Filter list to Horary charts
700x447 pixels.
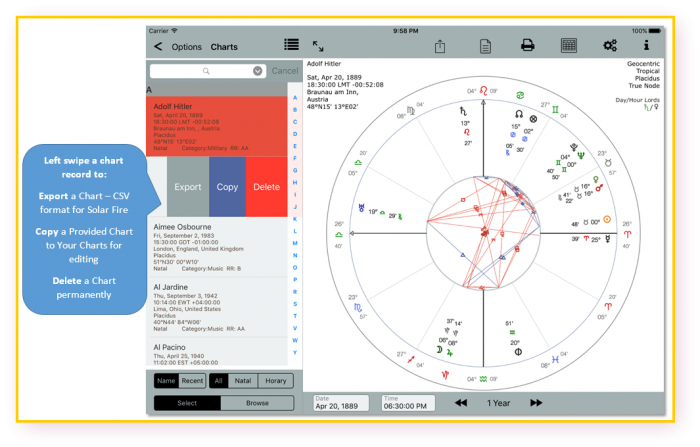(x=275, y=381)
